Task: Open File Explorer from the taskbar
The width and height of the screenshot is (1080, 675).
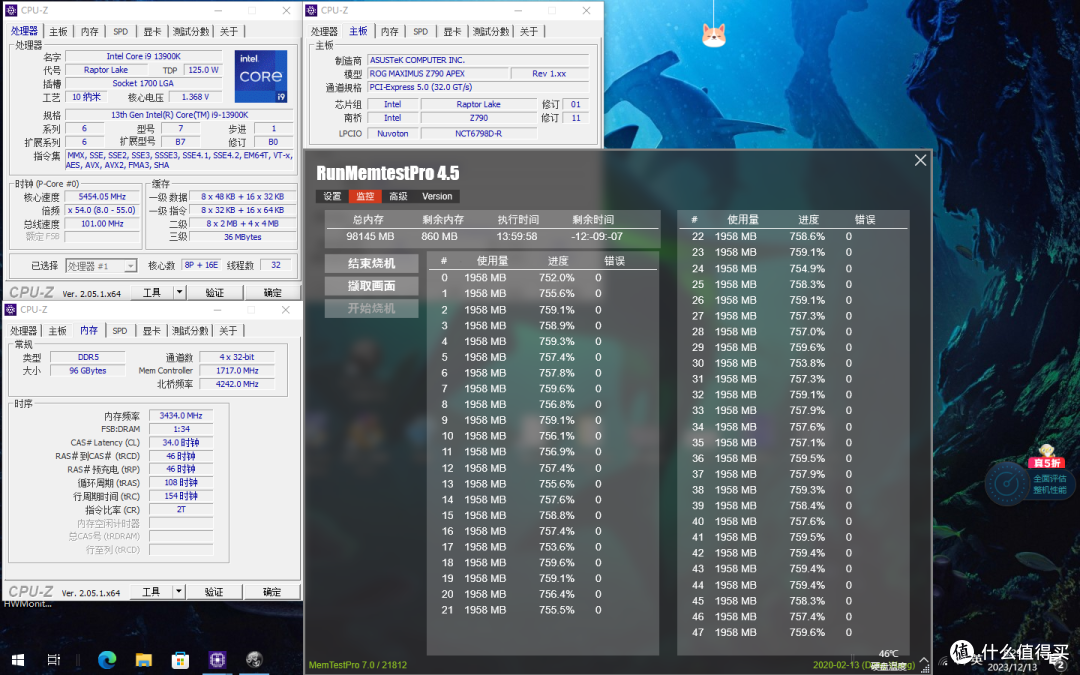Action: point(143,660)
